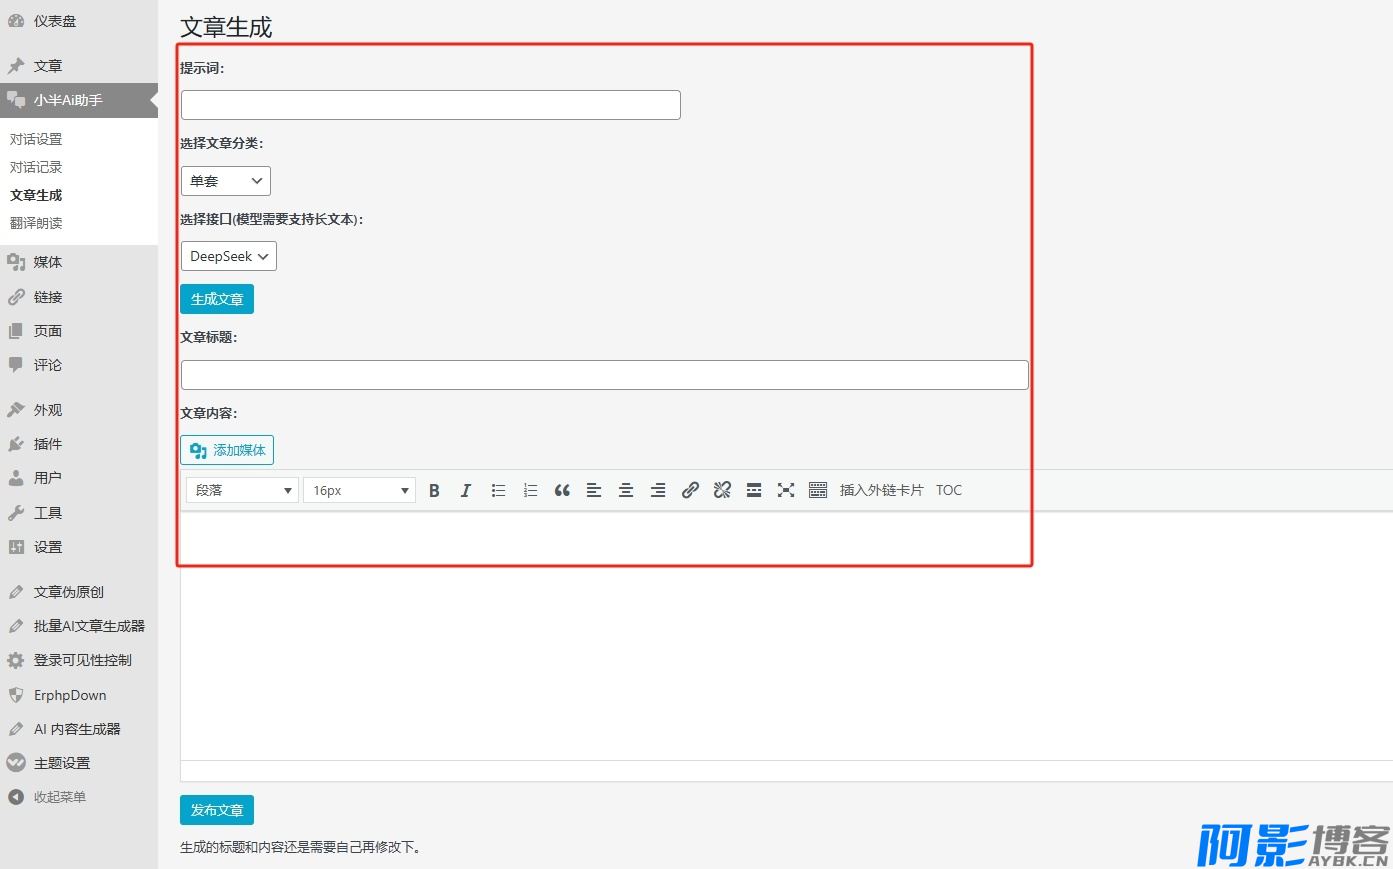Viewport: 1393px width, 869px height.
Task: Open the 选择文章分类 category dropdown
Action: [226, 181]
